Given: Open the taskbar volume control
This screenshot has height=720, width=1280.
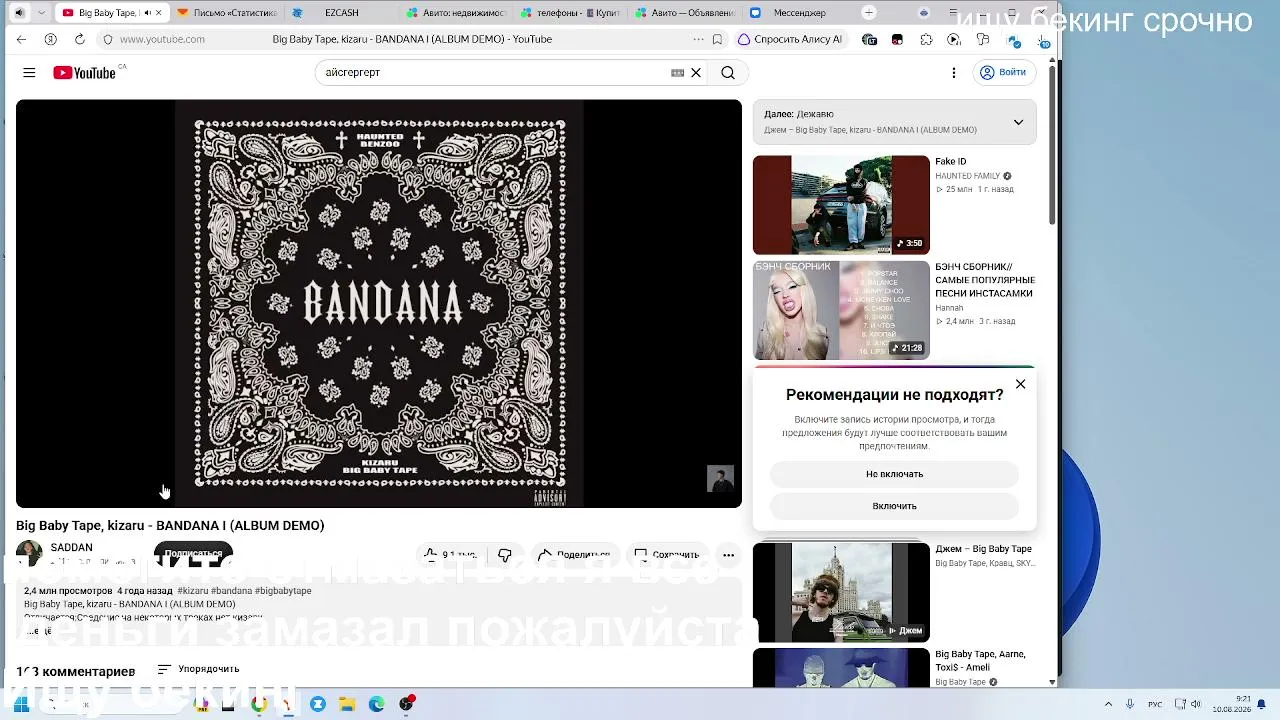Looking at the screenshot, I should pyautogui.click(x=1198, y=704).
